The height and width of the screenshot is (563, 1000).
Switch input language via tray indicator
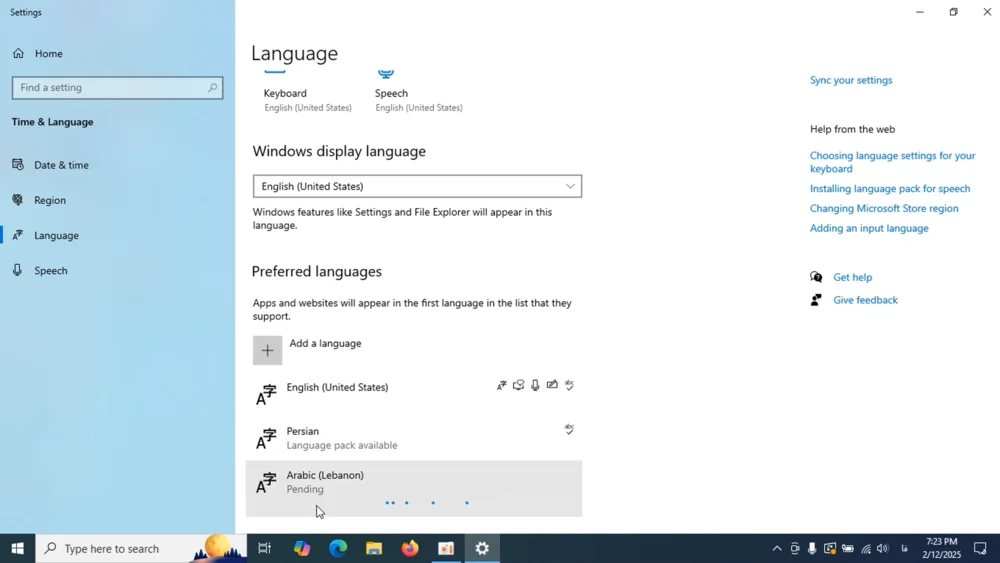904,548
